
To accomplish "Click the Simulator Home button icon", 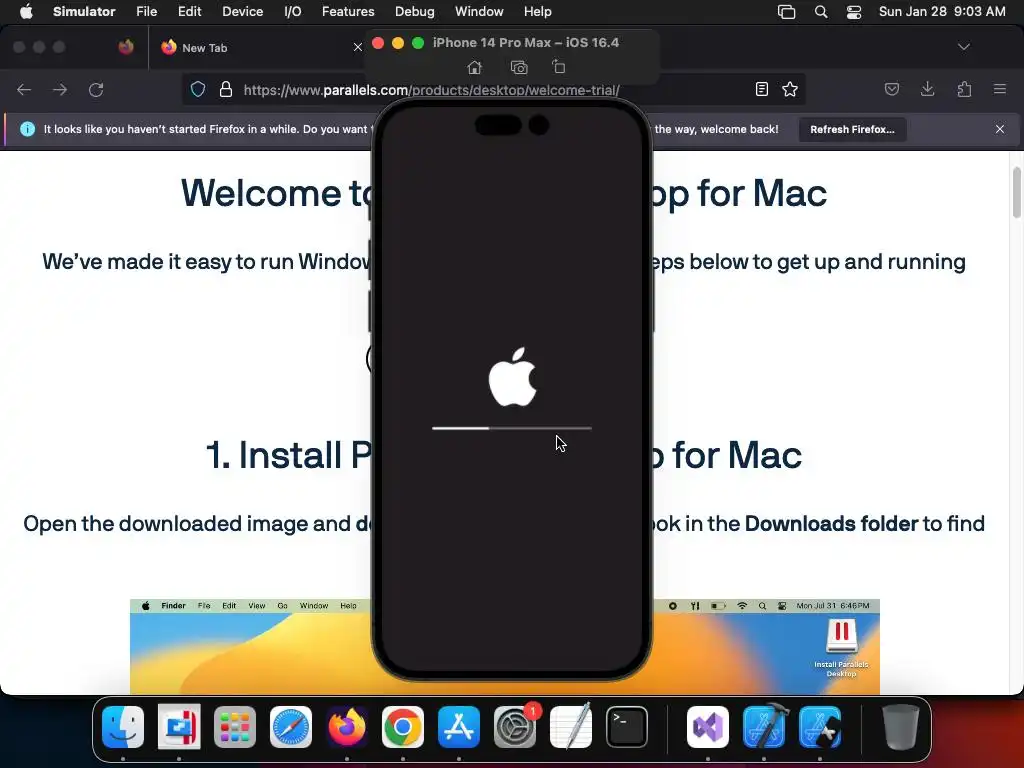I will click(x=475, y=67).
